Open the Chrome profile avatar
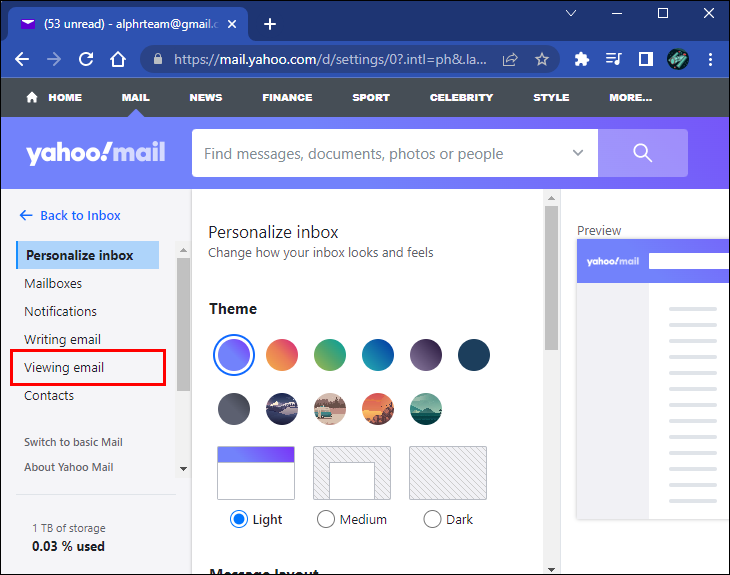Viewport: 730px width, 575px height. pyautogui.click(x=678, y=59)
